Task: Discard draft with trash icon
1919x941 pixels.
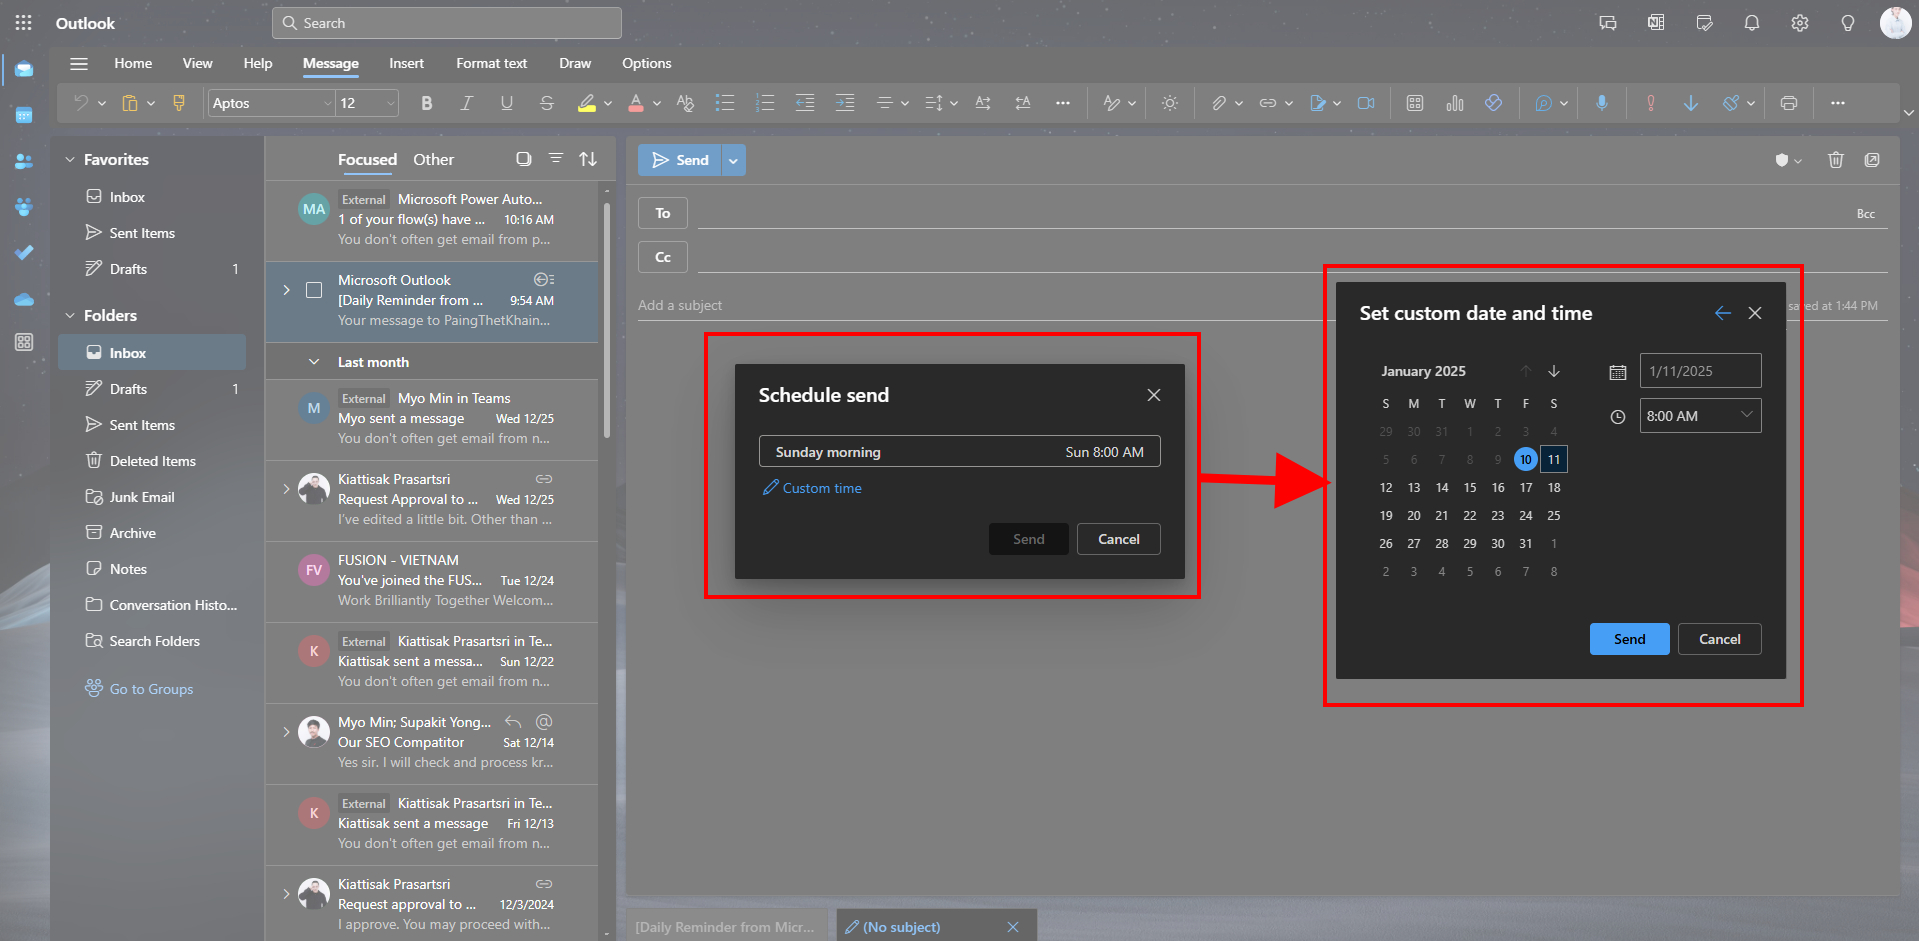Action: click(x=1836, y=160)
